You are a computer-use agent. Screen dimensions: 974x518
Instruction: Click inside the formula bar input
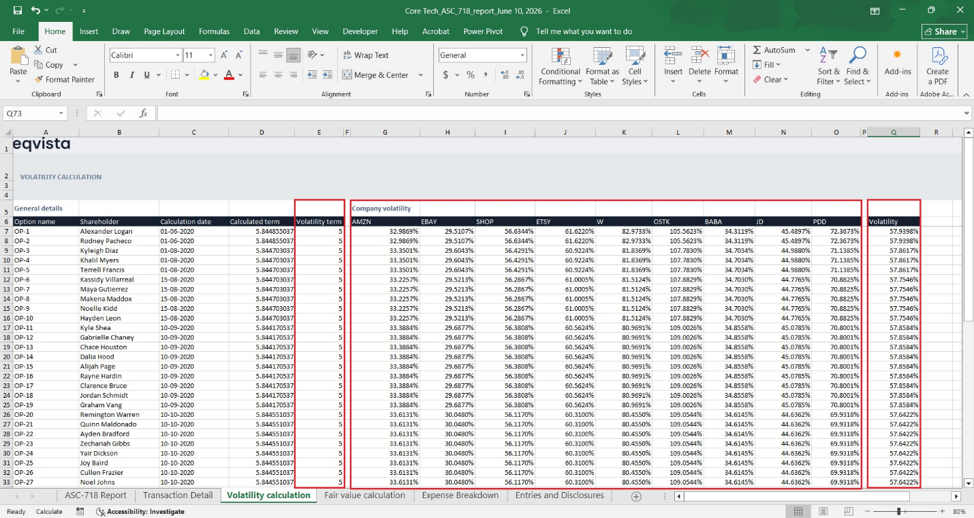[x=559, y=113]
